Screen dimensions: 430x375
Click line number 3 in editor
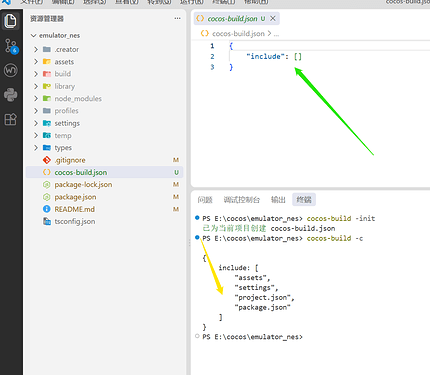coord(212,67)
